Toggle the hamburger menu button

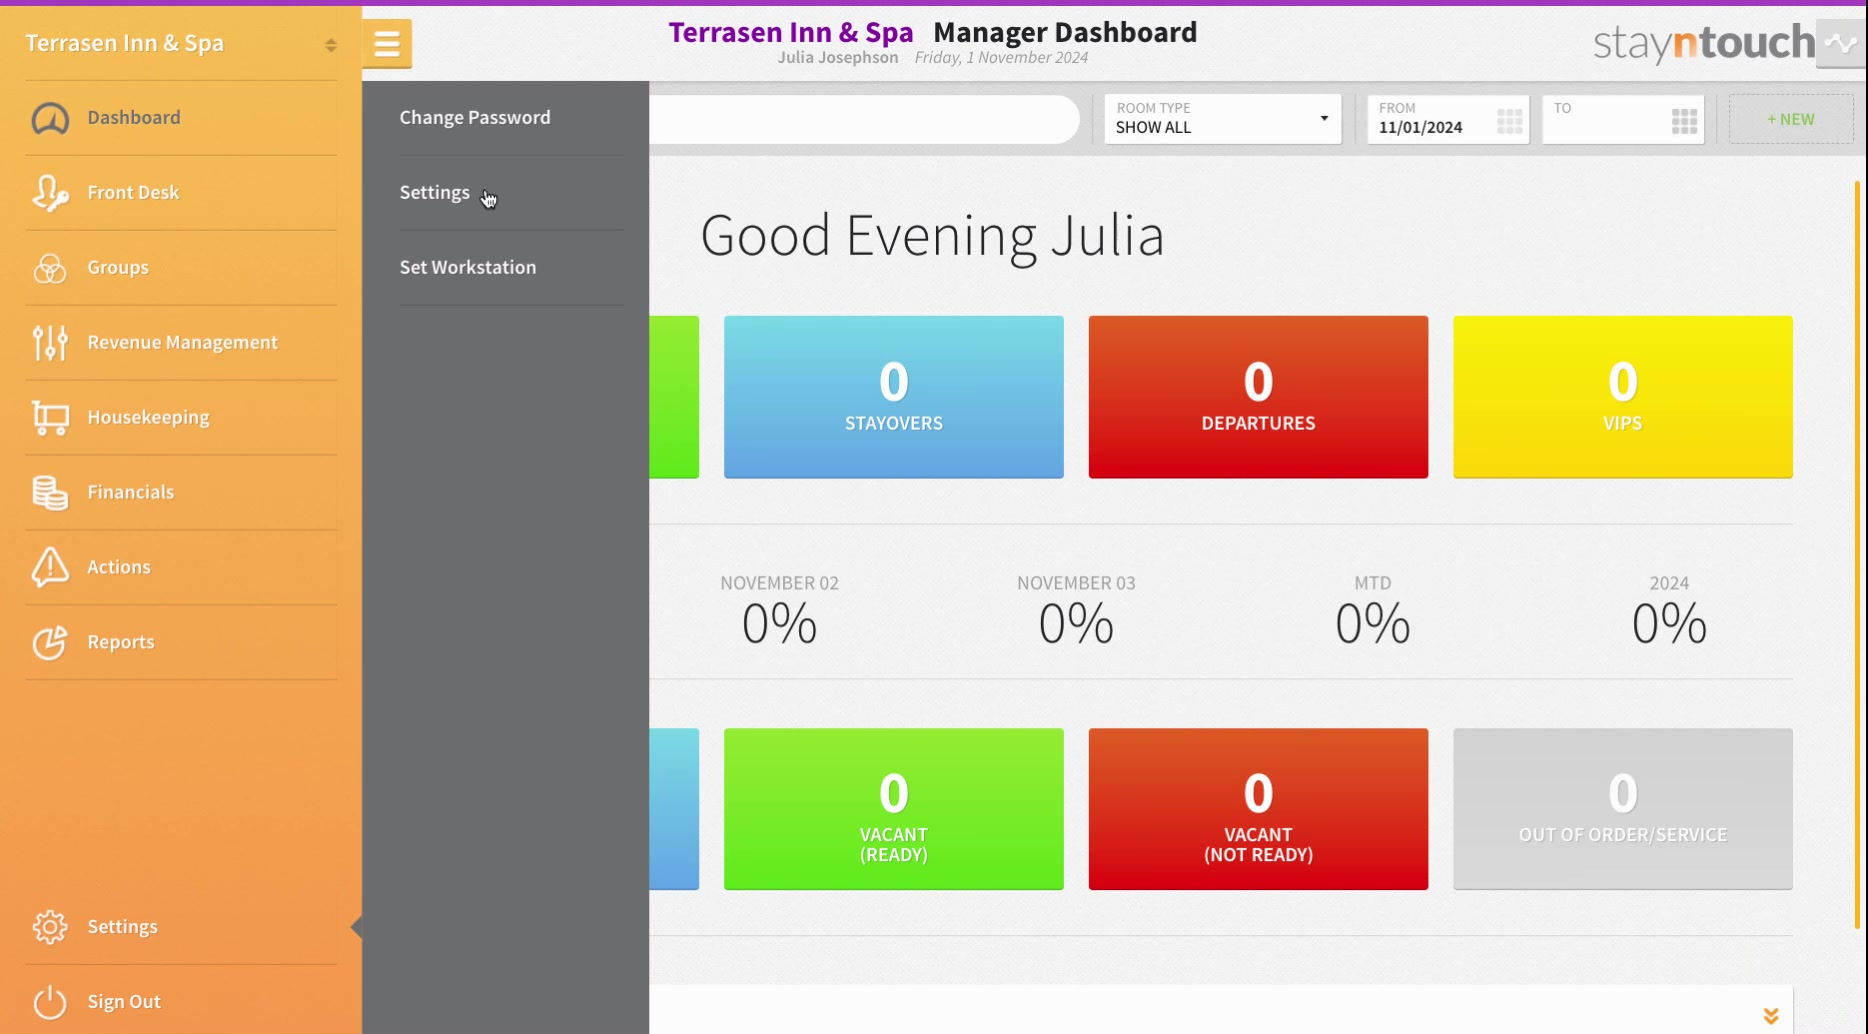(x=387, y=44)
